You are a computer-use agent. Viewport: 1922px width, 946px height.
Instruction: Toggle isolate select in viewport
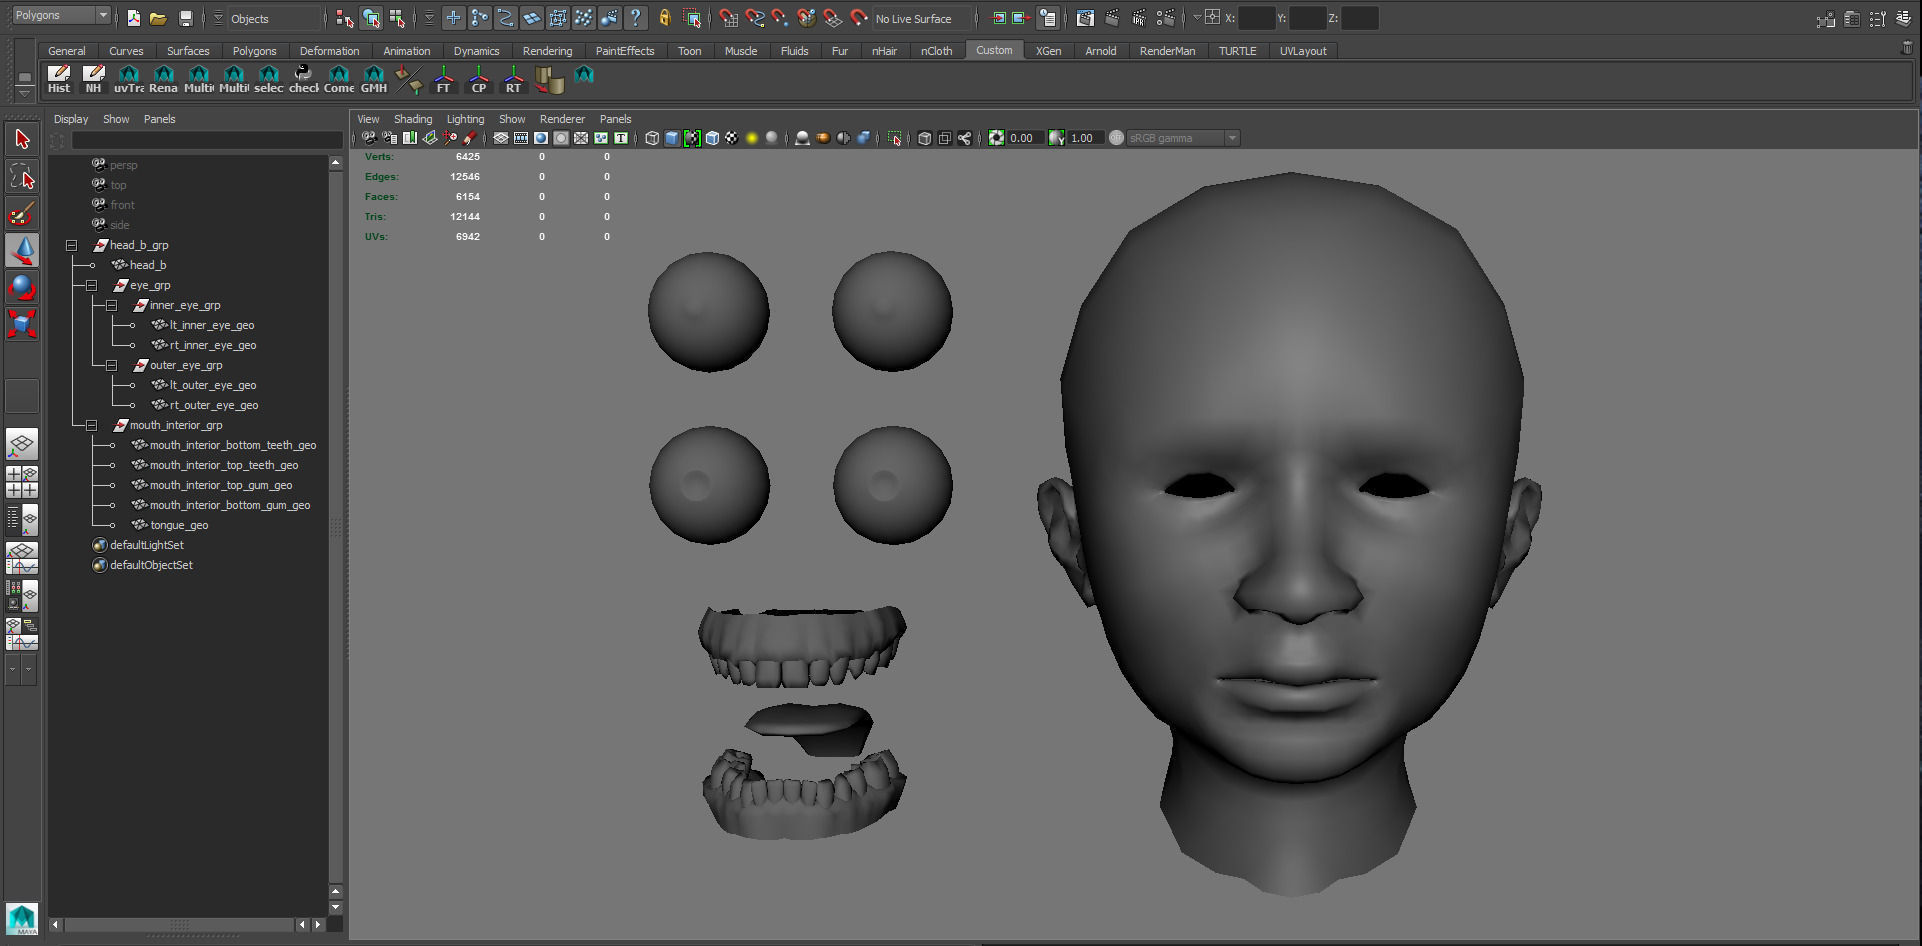pos(894,138)
